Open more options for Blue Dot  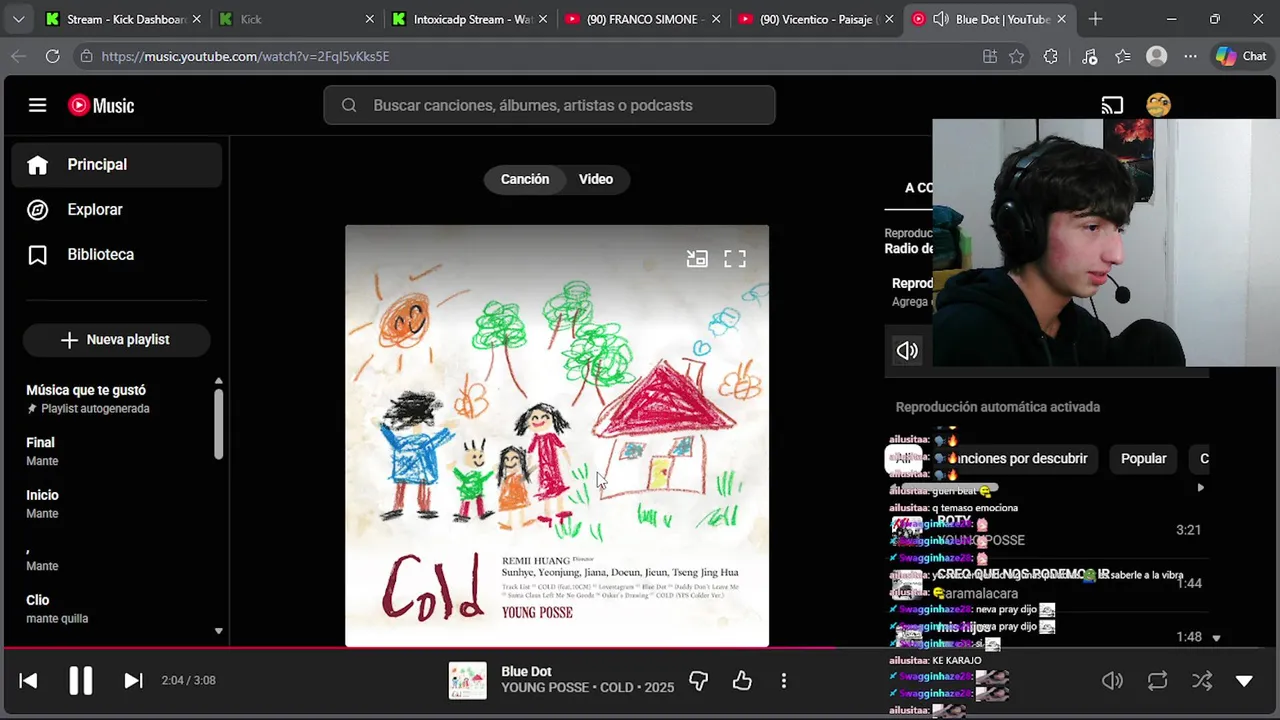click(784, 681)
